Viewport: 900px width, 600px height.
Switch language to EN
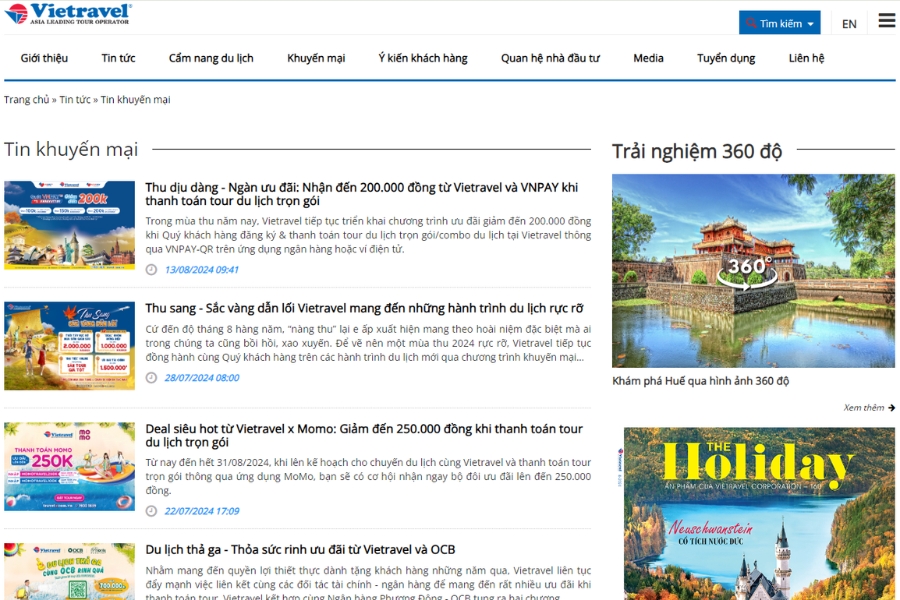tap(849, 24)
